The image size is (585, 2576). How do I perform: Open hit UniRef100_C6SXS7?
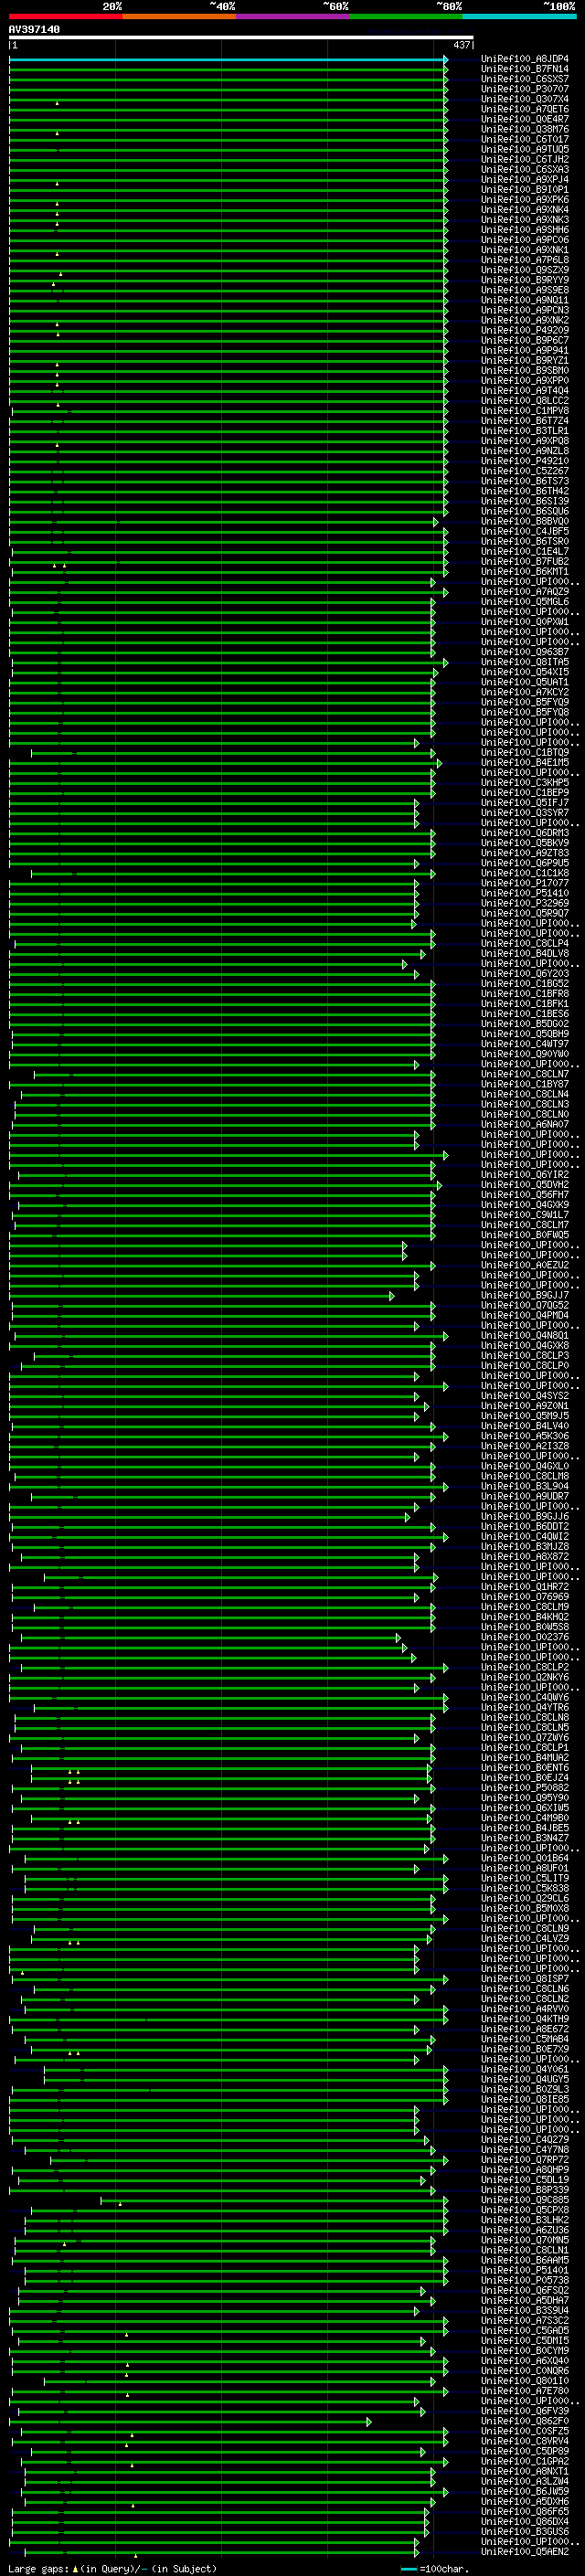(525, 79)
